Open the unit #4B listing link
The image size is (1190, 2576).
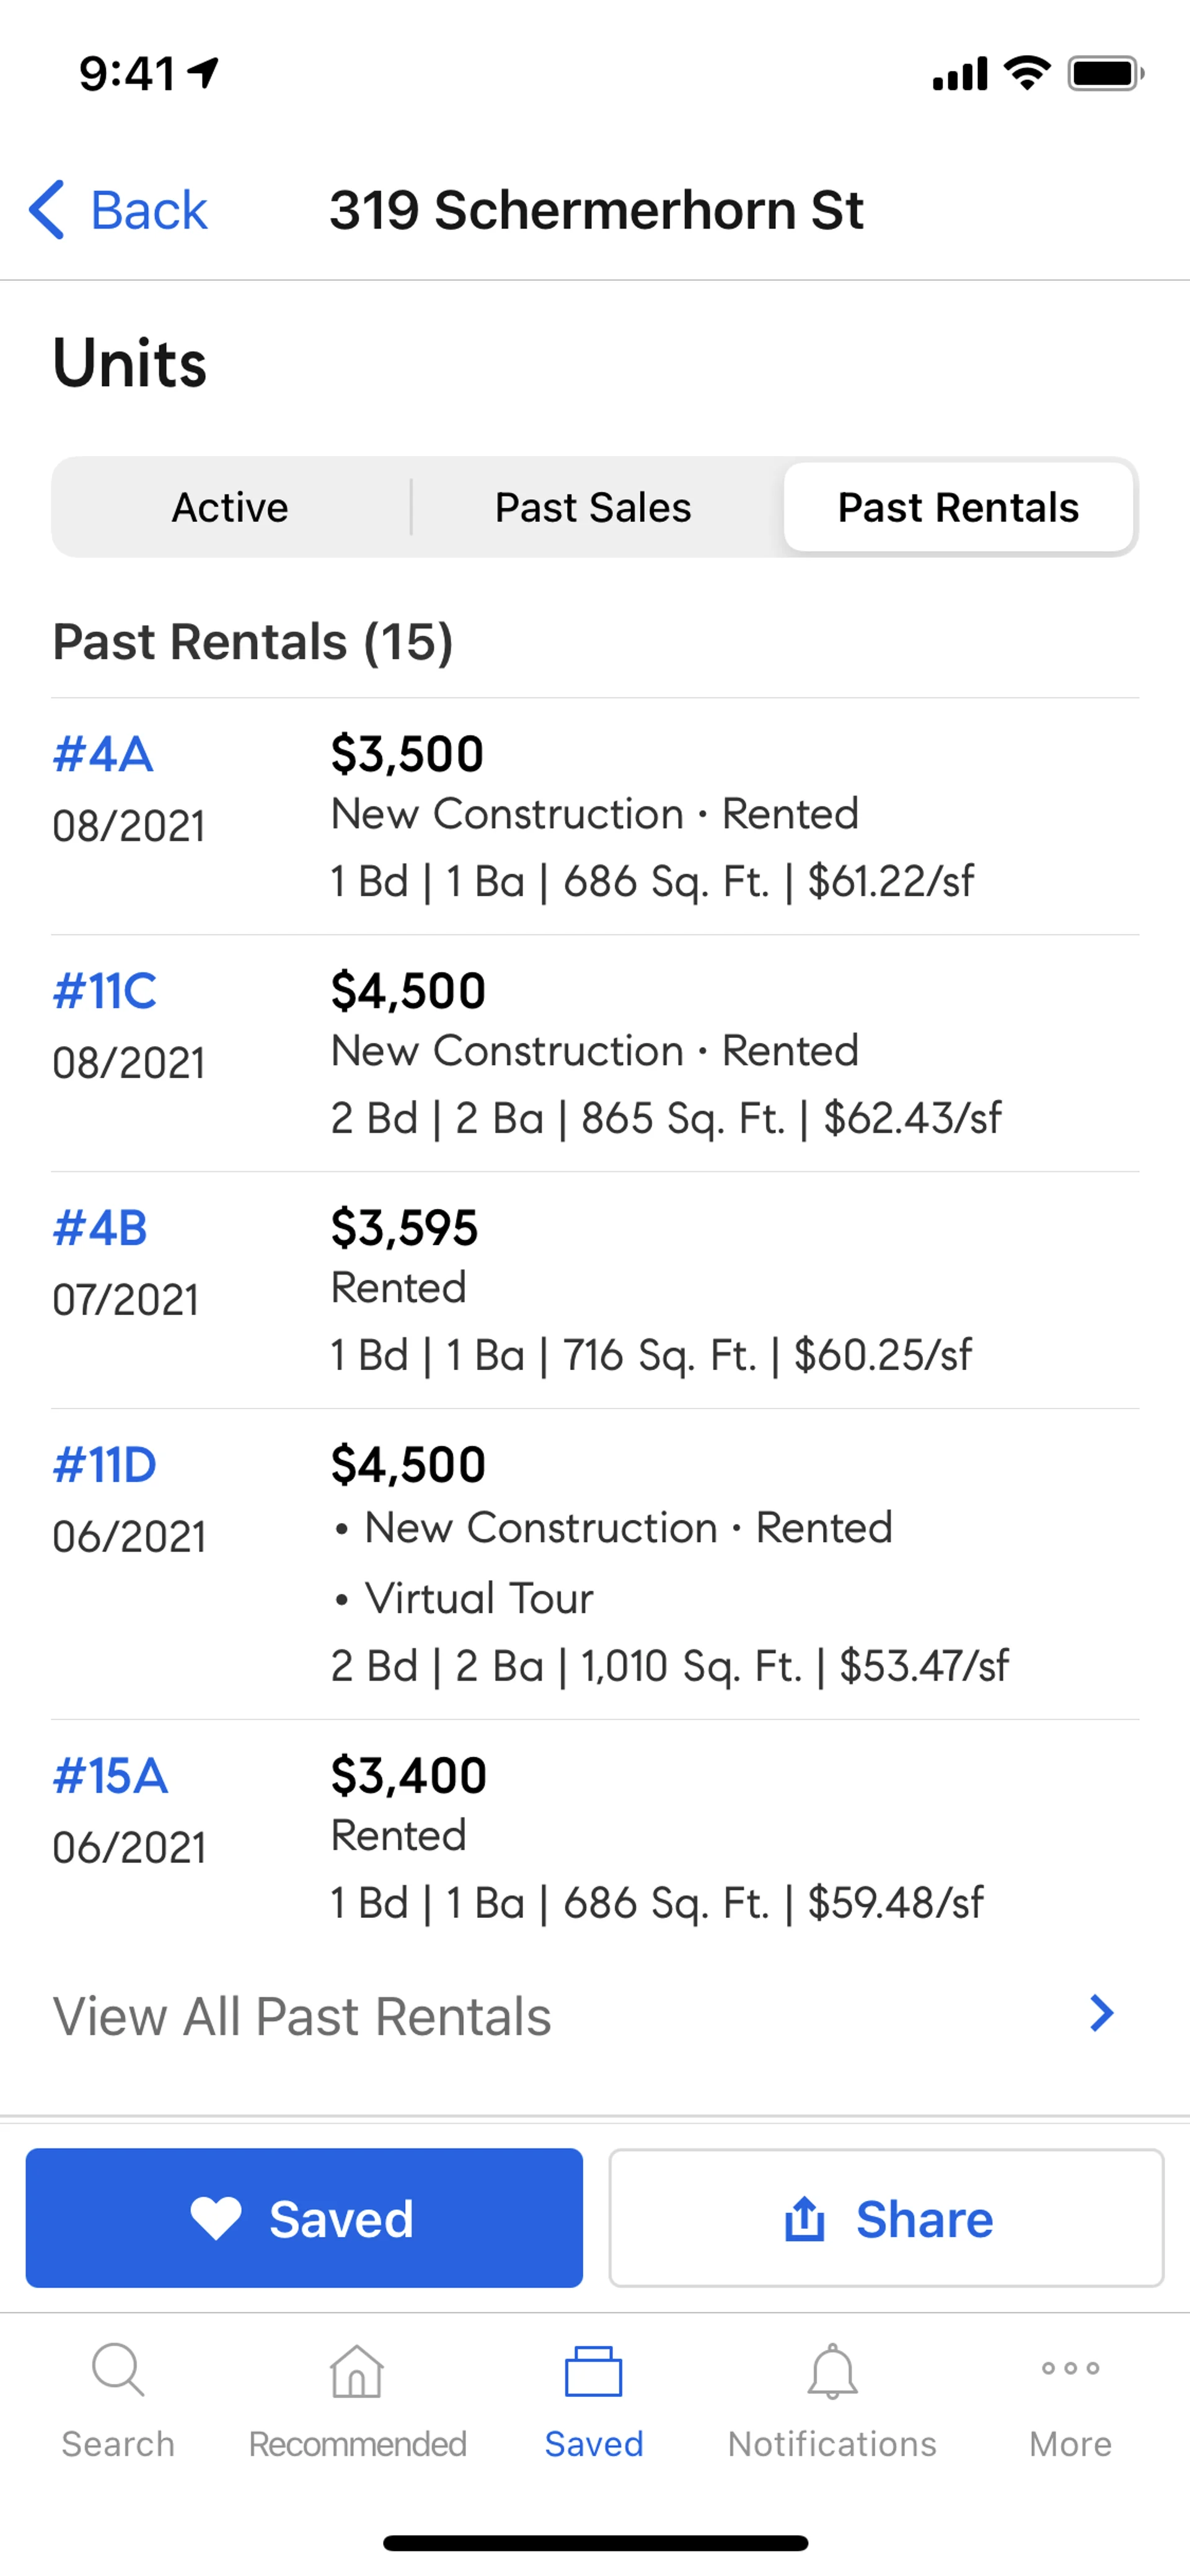point(100,1228)
